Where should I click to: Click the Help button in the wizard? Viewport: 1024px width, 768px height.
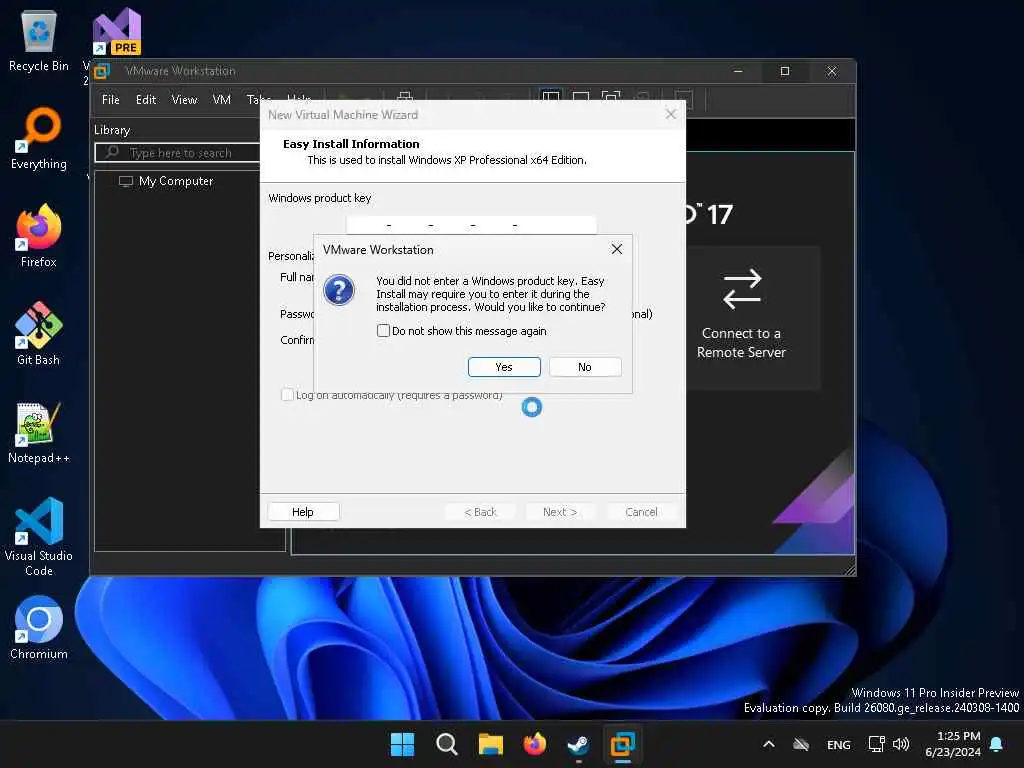coord(303,512)
